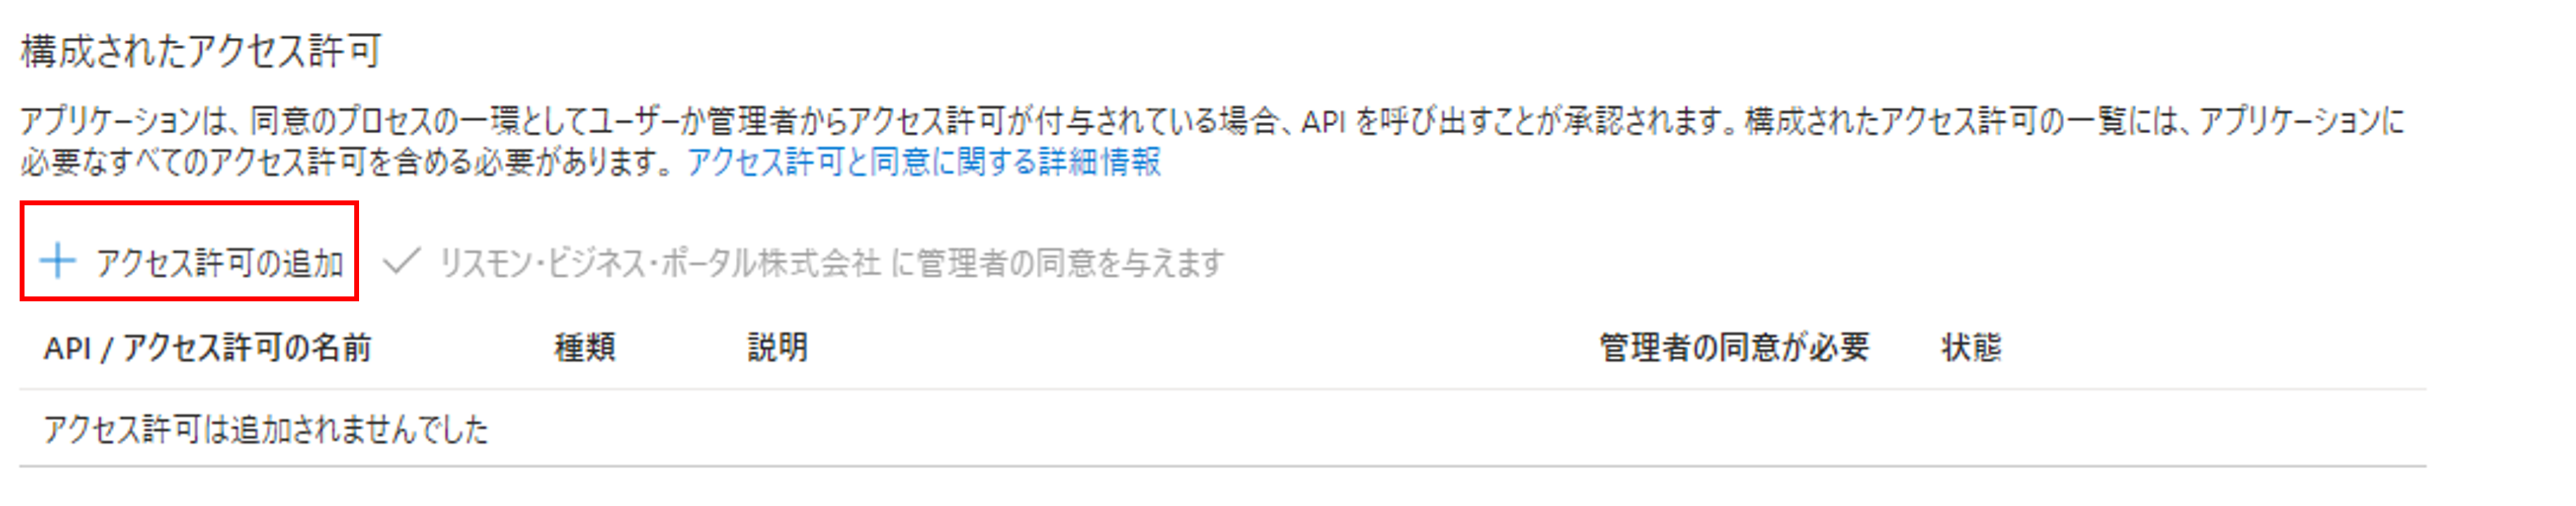Click the 説明 column header

pyautogui.click(x=777, y=347)
